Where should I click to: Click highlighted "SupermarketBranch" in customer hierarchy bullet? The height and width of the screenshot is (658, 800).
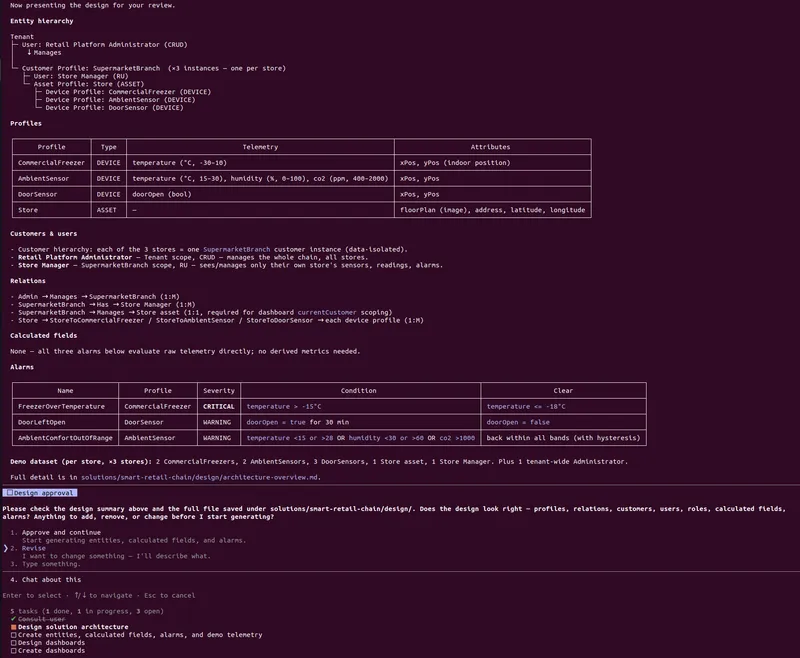coord(237,249)
